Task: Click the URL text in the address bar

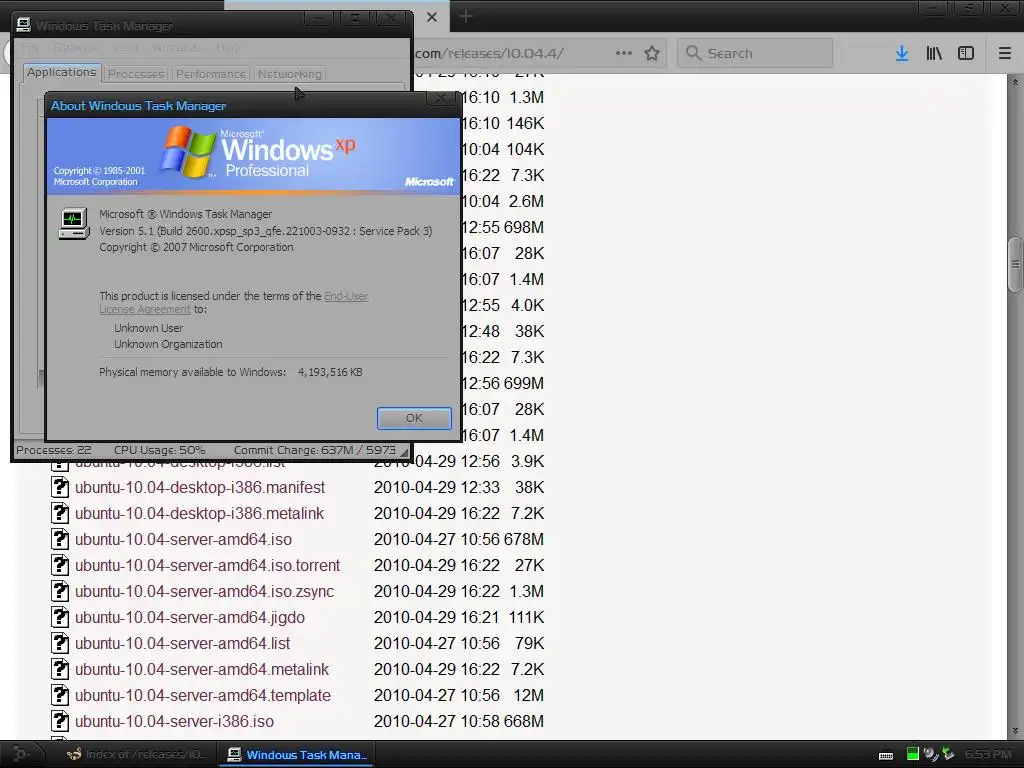Action: pyautogui.click(x=489, y=53)
